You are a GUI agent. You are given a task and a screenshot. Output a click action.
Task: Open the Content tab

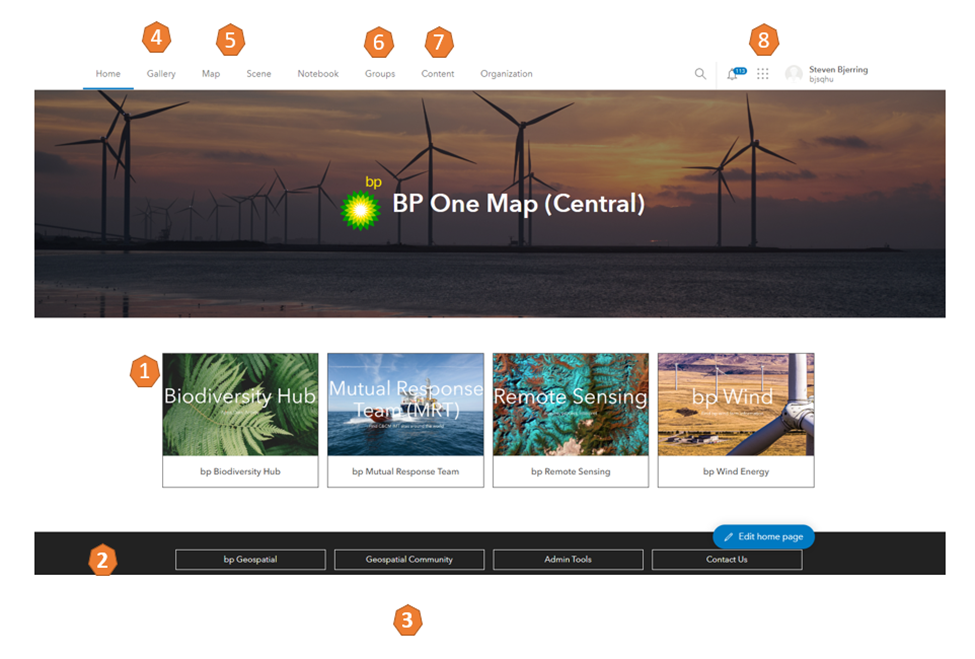[x=438, y=73]
